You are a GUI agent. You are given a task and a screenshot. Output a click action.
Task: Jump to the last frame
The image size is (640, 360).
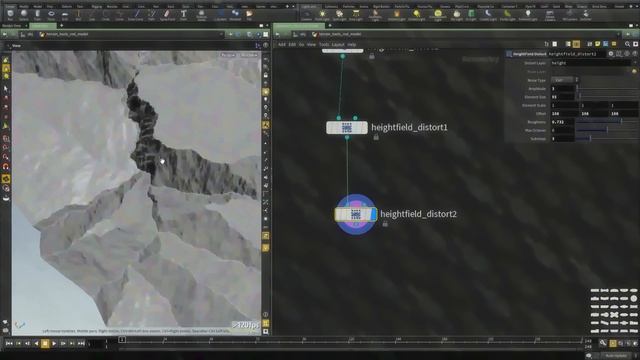81,344
